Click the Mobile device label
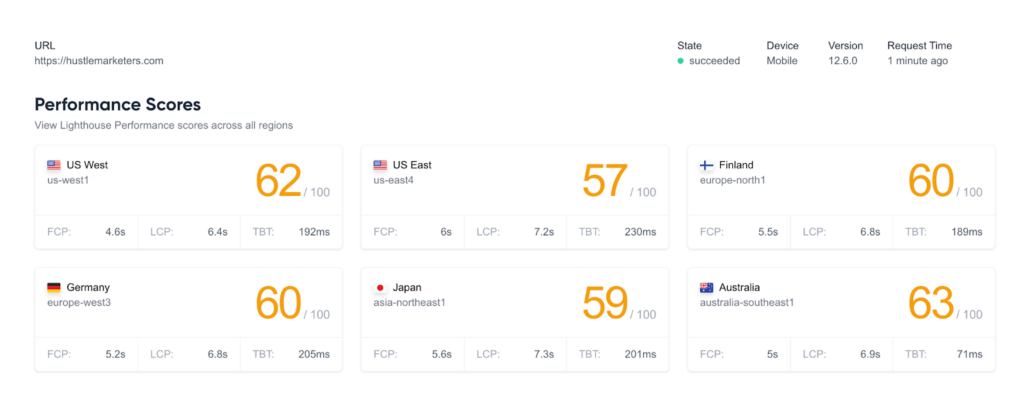 coord(782,61)
